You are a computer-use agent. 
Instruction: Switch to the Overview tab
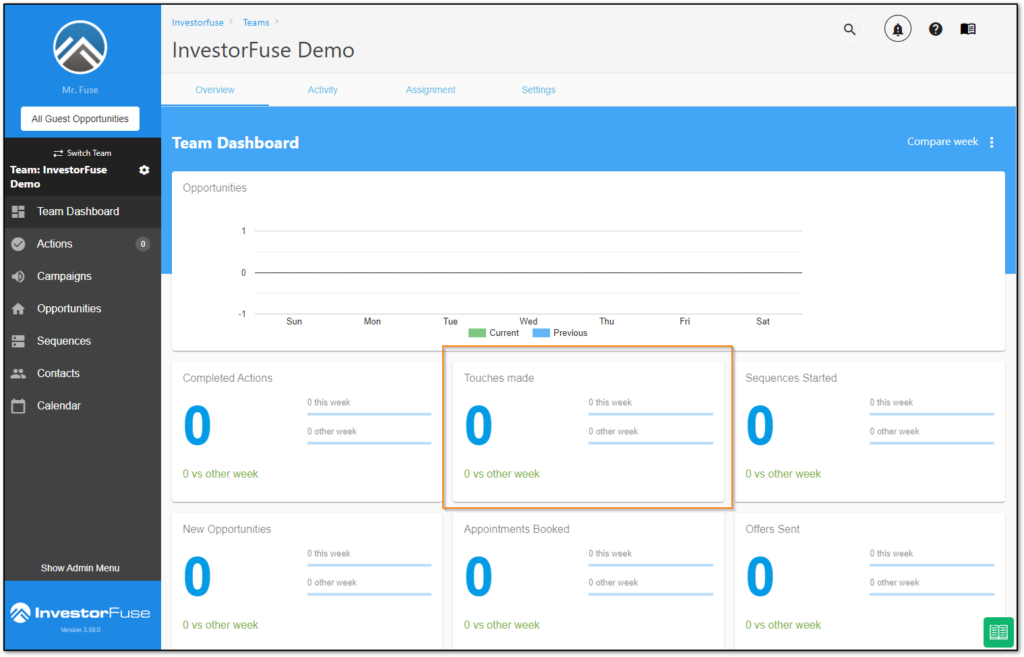pyautogui.click(x=215, y=90)
